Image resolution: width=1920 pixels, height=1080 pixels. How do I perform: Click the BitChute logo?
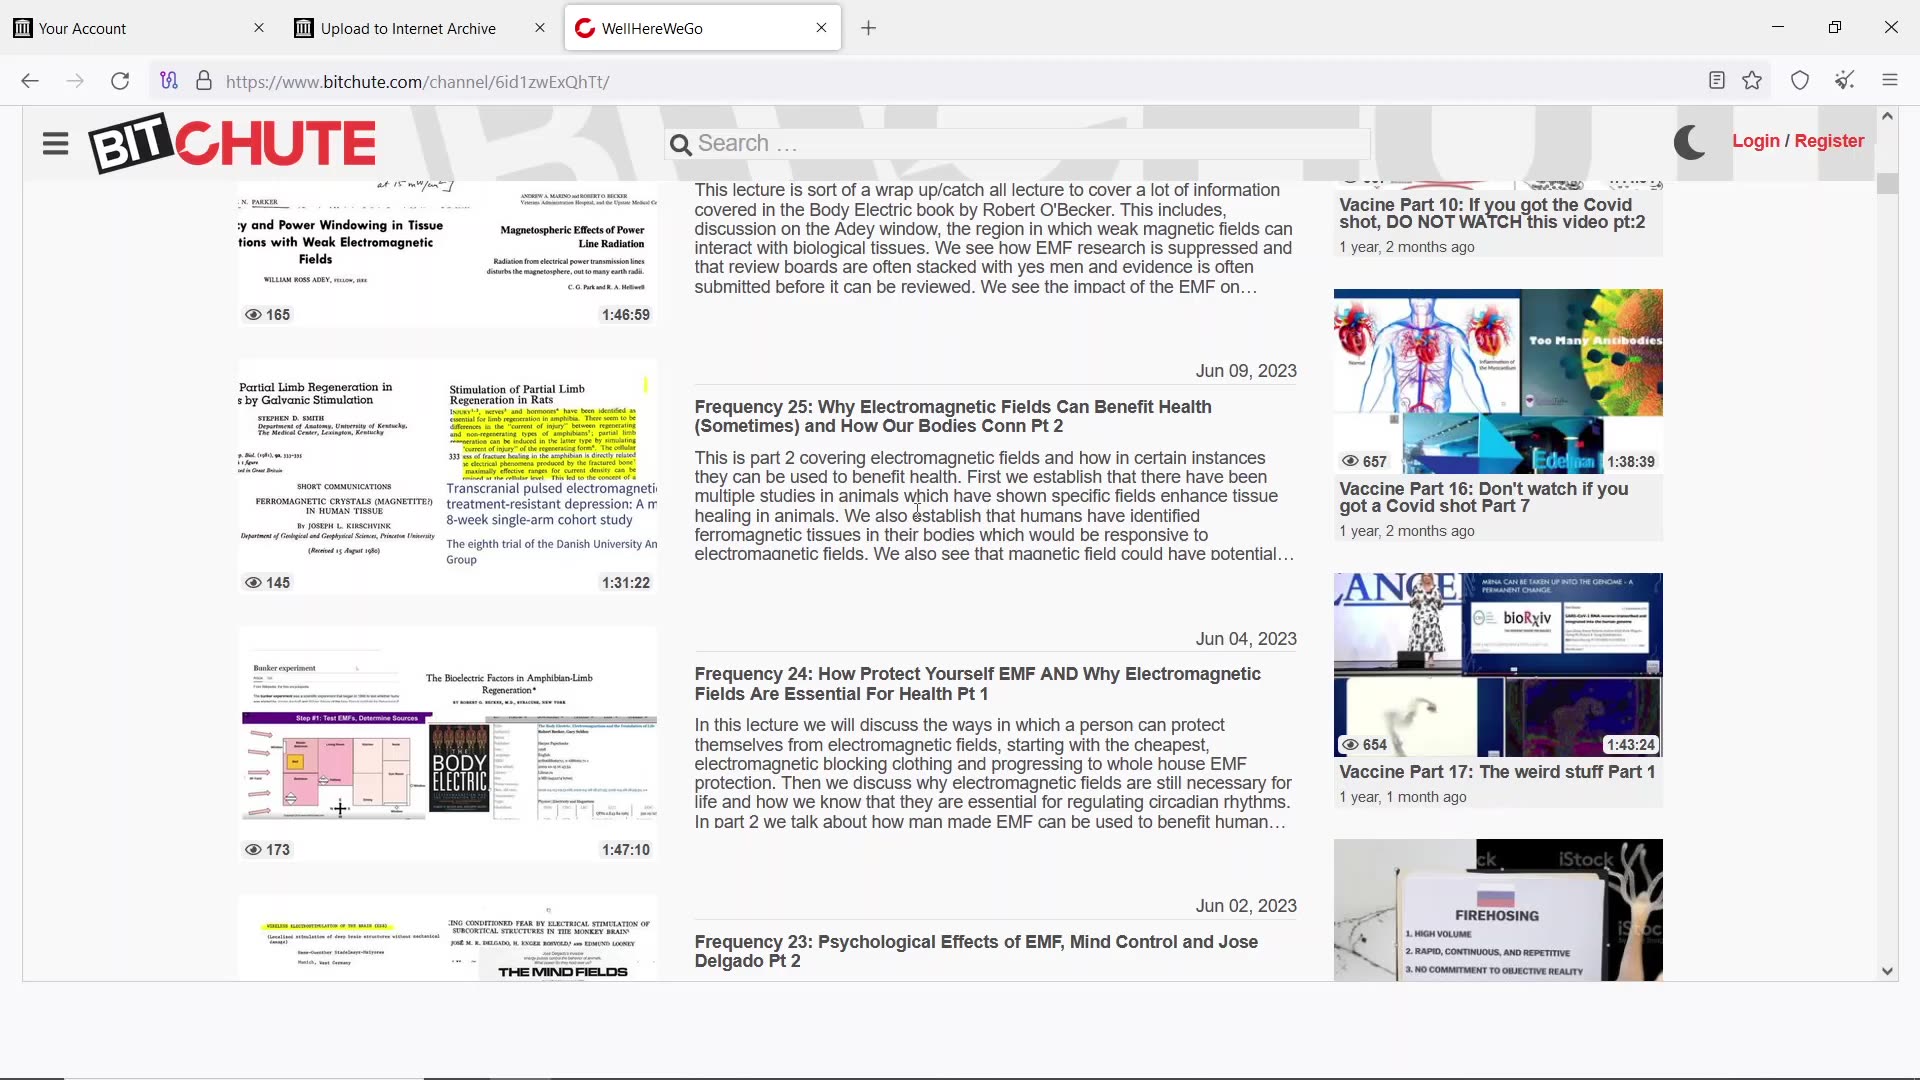[232, 143]
